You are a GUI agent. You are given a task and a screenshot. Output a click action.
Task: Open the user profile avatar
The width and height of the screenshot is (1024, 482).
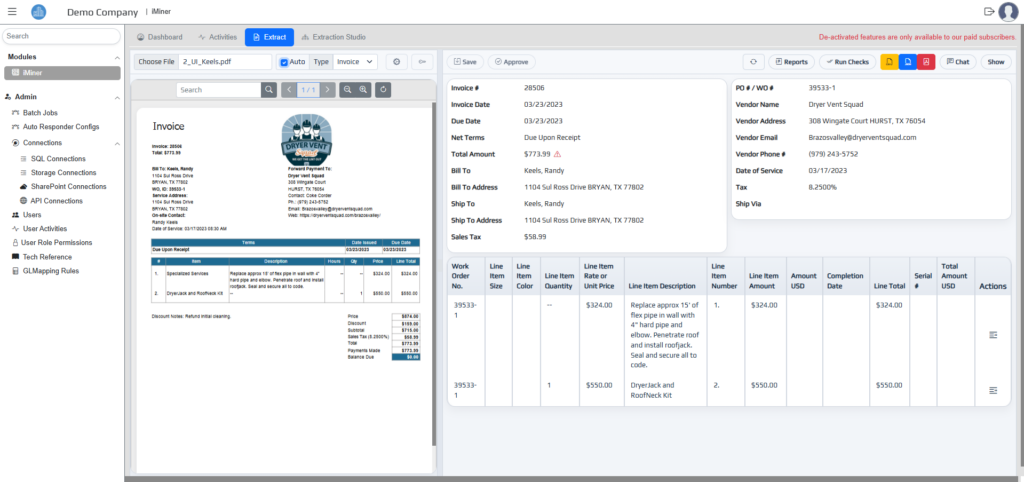[1008, 12]
